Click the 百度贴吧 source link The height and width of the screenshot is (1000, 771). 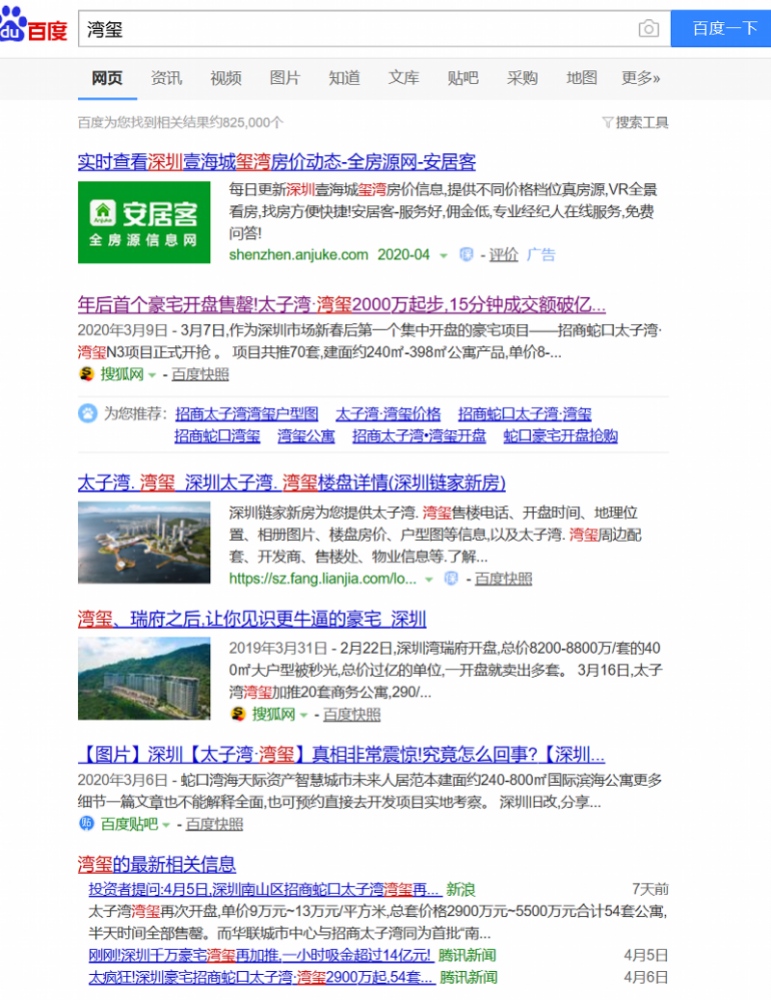pyautogui.click(x=129, y=824)
